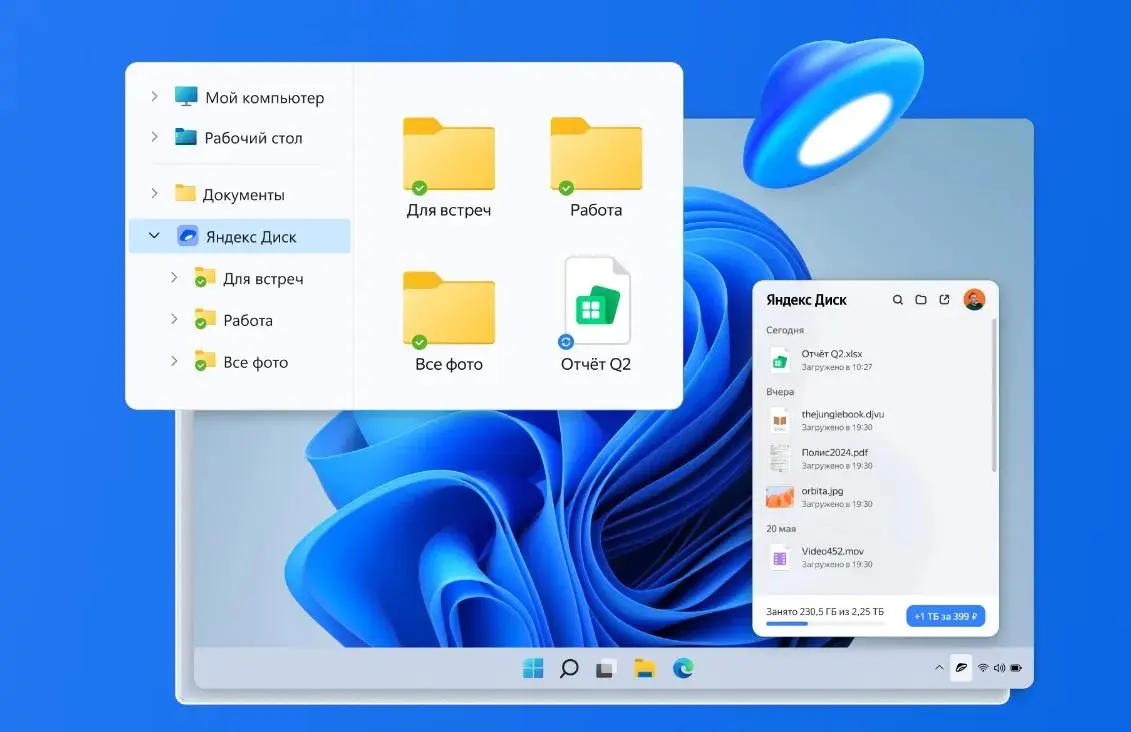Click the Загружено в 10:27 timestamp

point(837,367)
